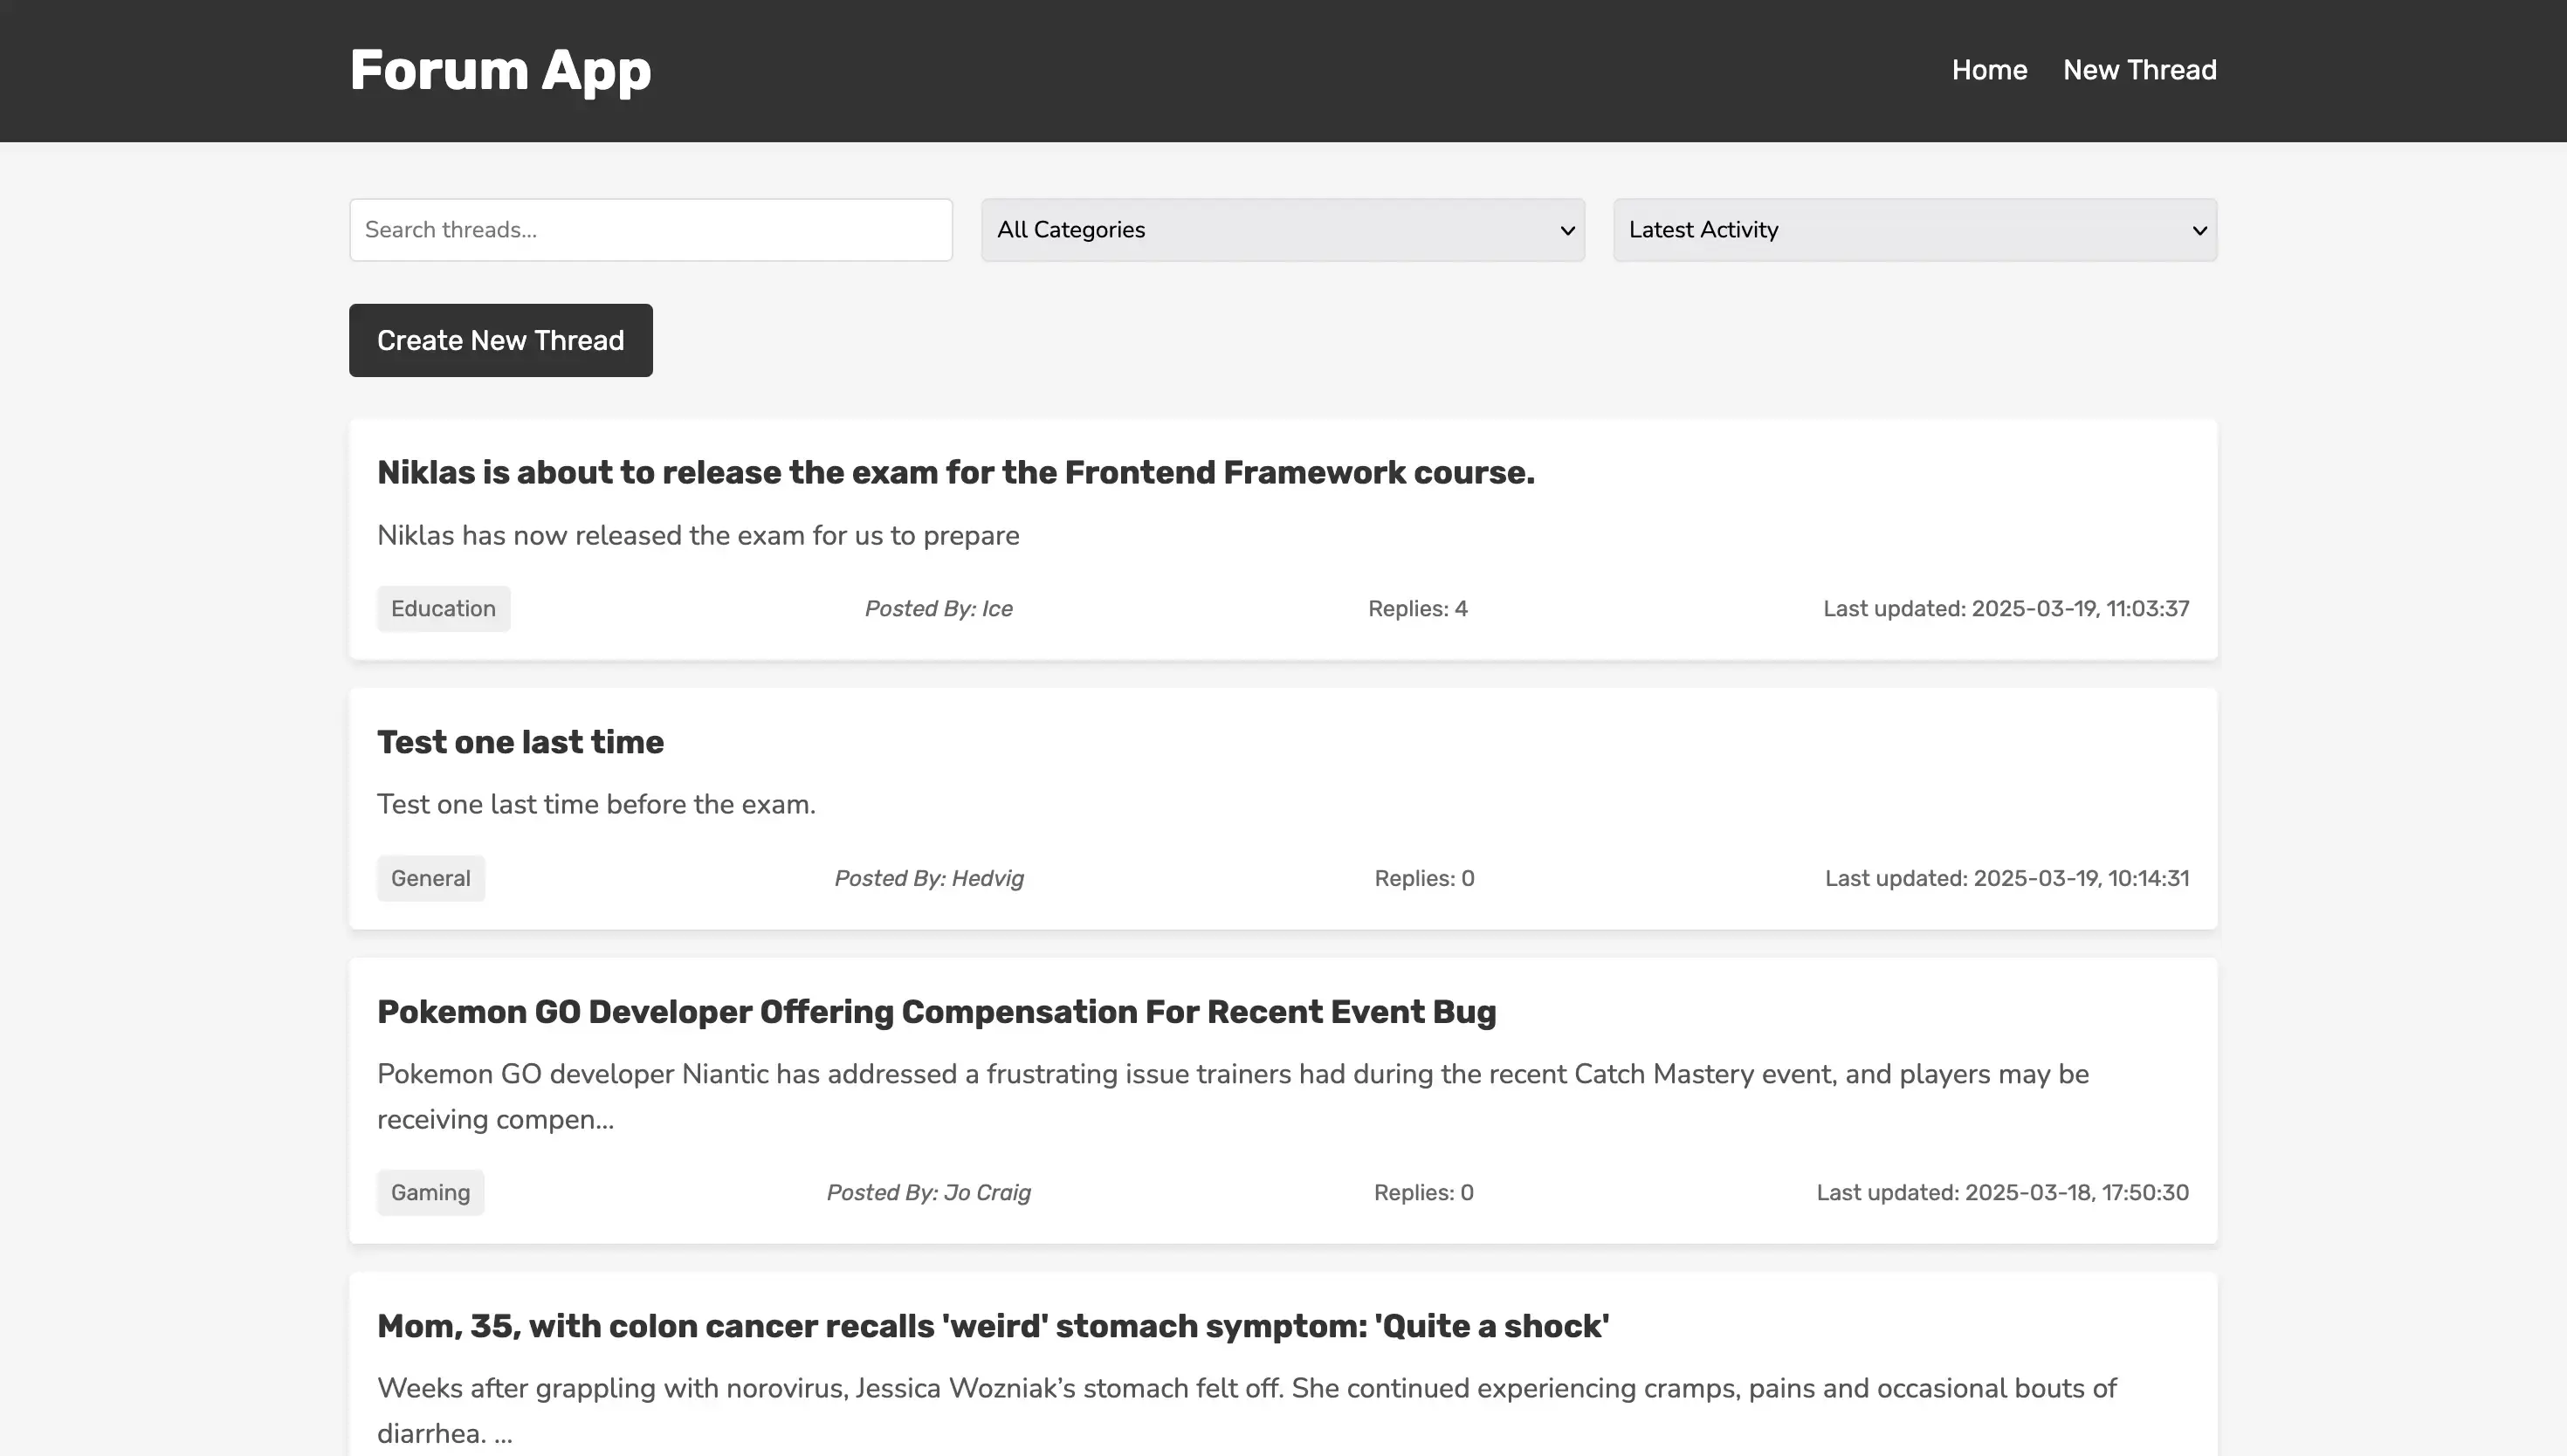Screen dimensions: 2567x1456
Task: Select the Gaming category tag
Action: tap(430, 1192)
